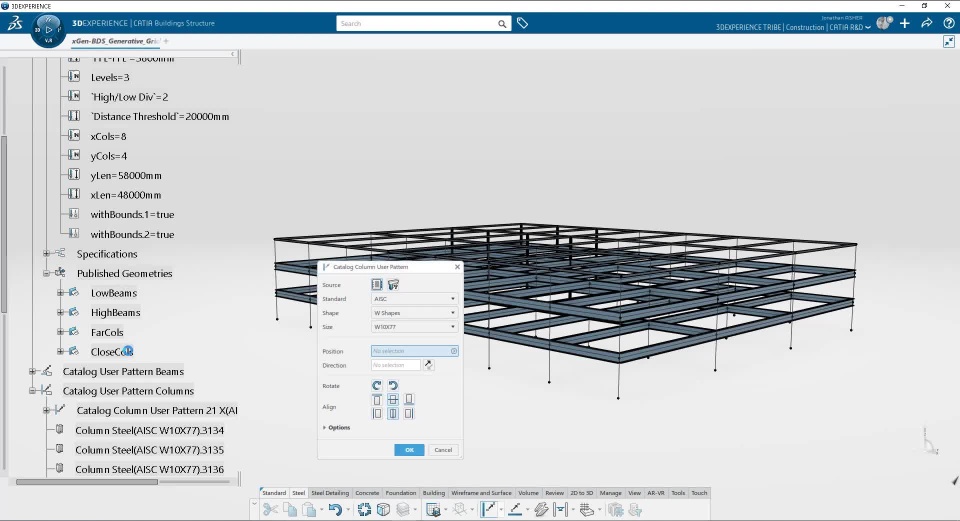
Task: Select the xCols=8 parameter
Action: point(108,136)
